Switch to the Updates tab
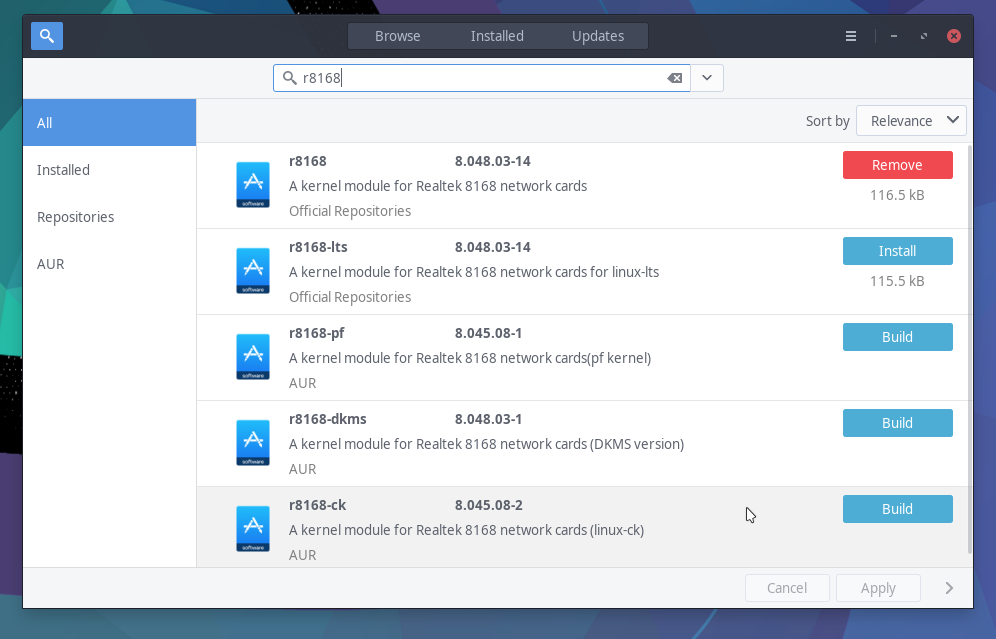The image size is (996, 639). (598, 36)
